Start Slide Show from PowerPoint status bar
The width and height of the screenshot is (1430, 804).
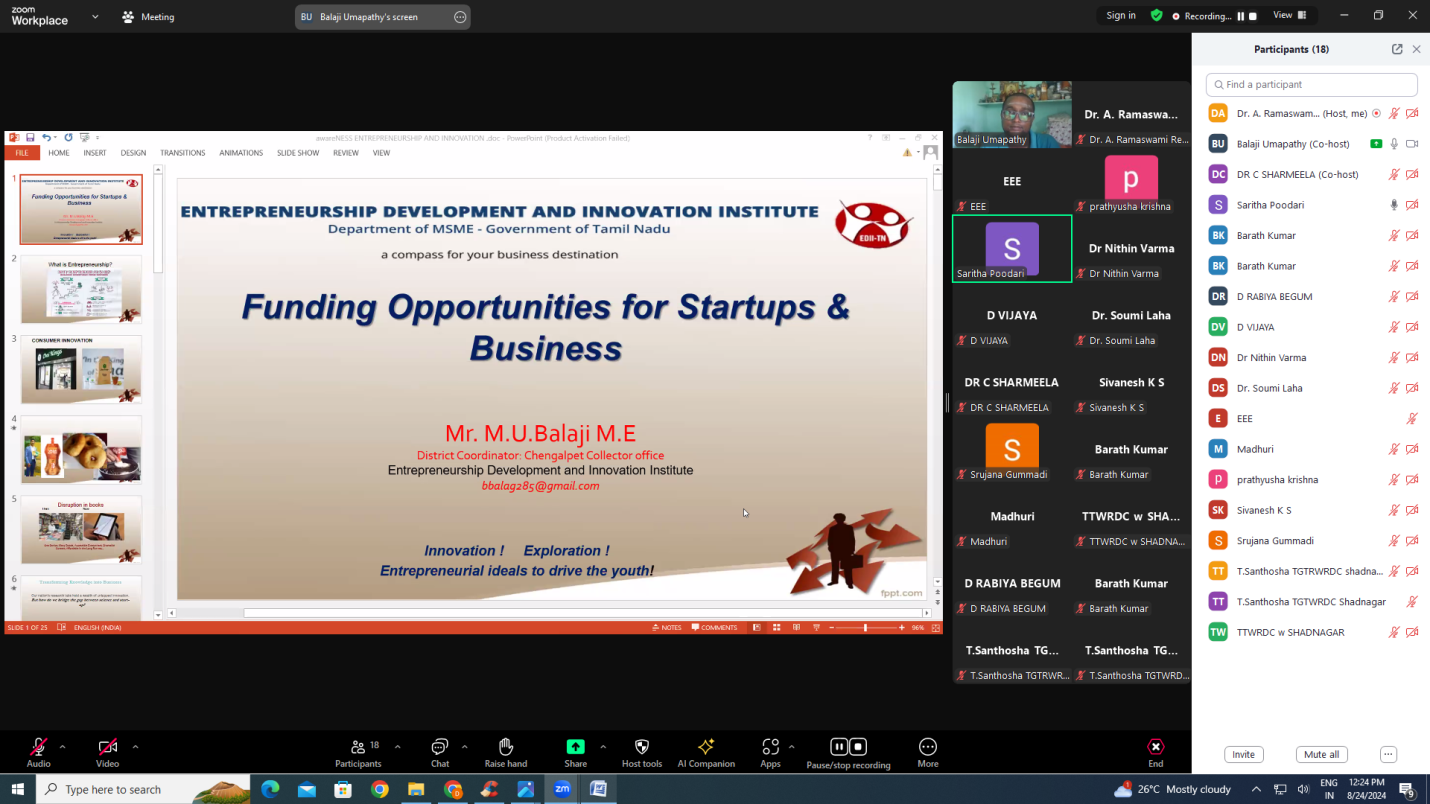[817, 628]
